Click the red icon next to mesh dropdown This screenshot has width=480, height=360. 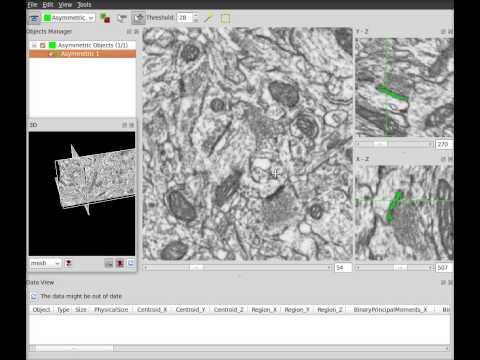click(x=68, y=263)
